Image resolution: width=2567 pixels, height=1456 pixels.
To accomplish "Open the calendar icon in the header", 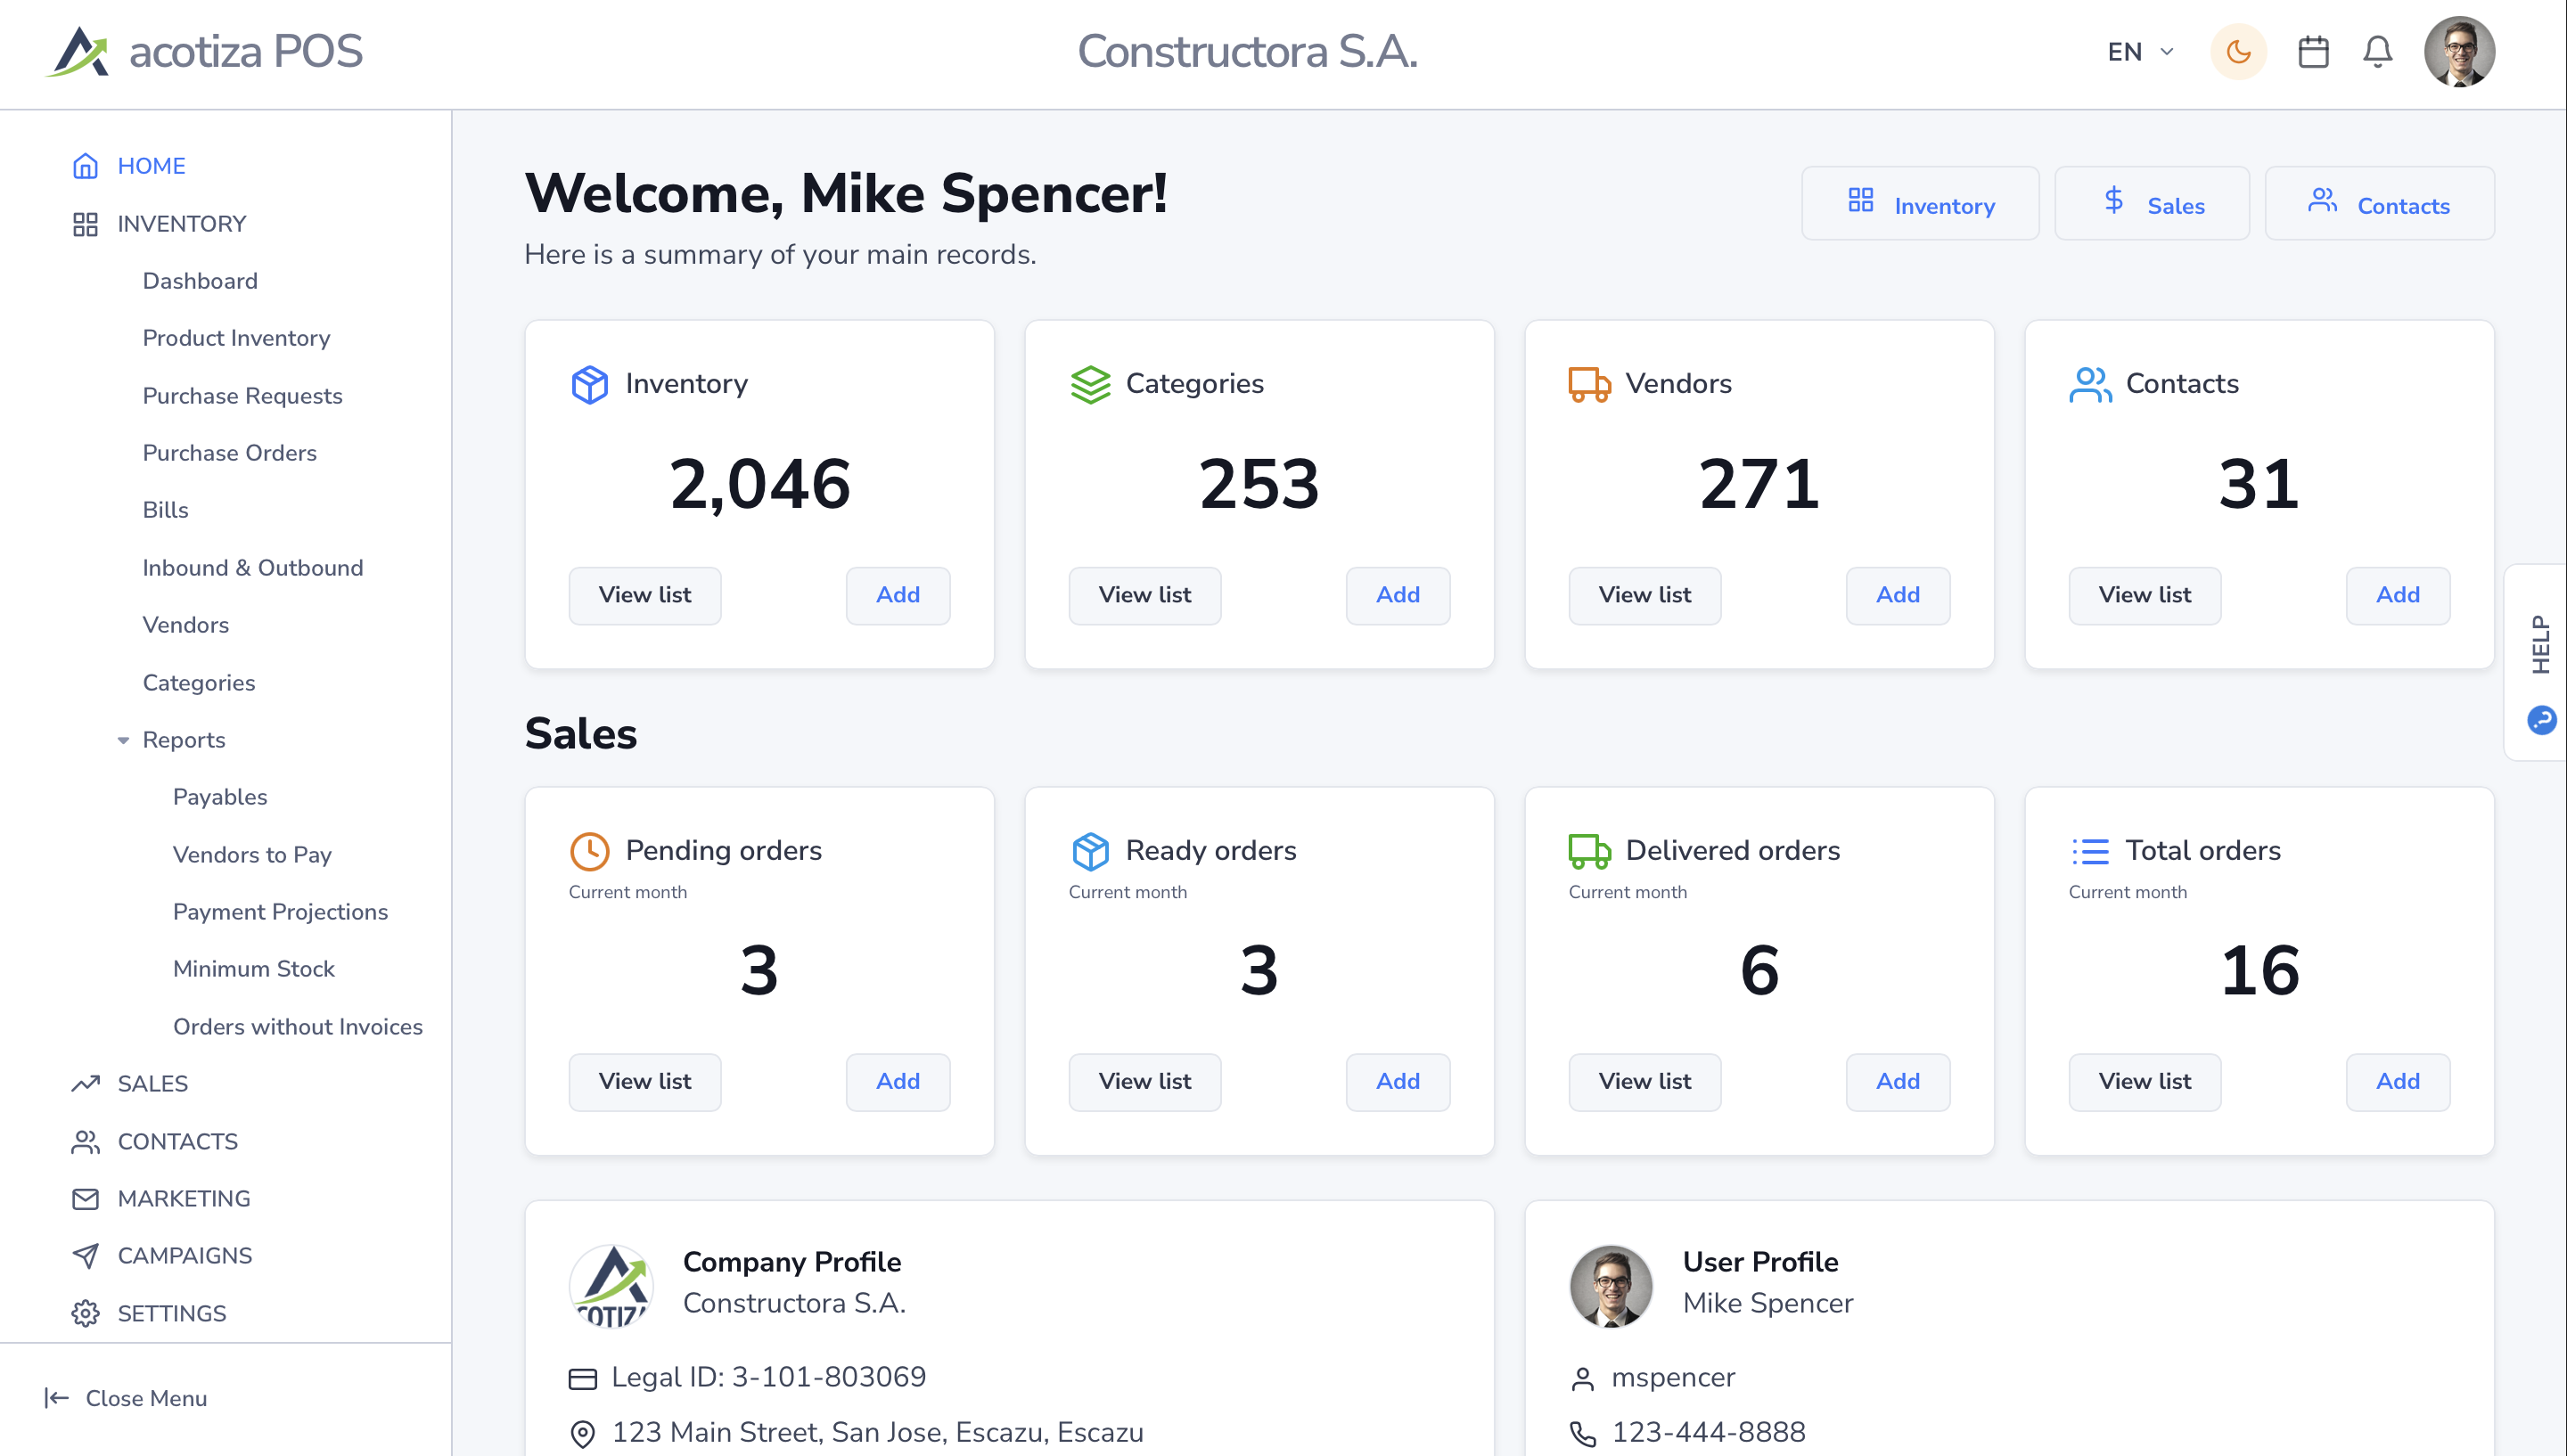I will 2313,51.
